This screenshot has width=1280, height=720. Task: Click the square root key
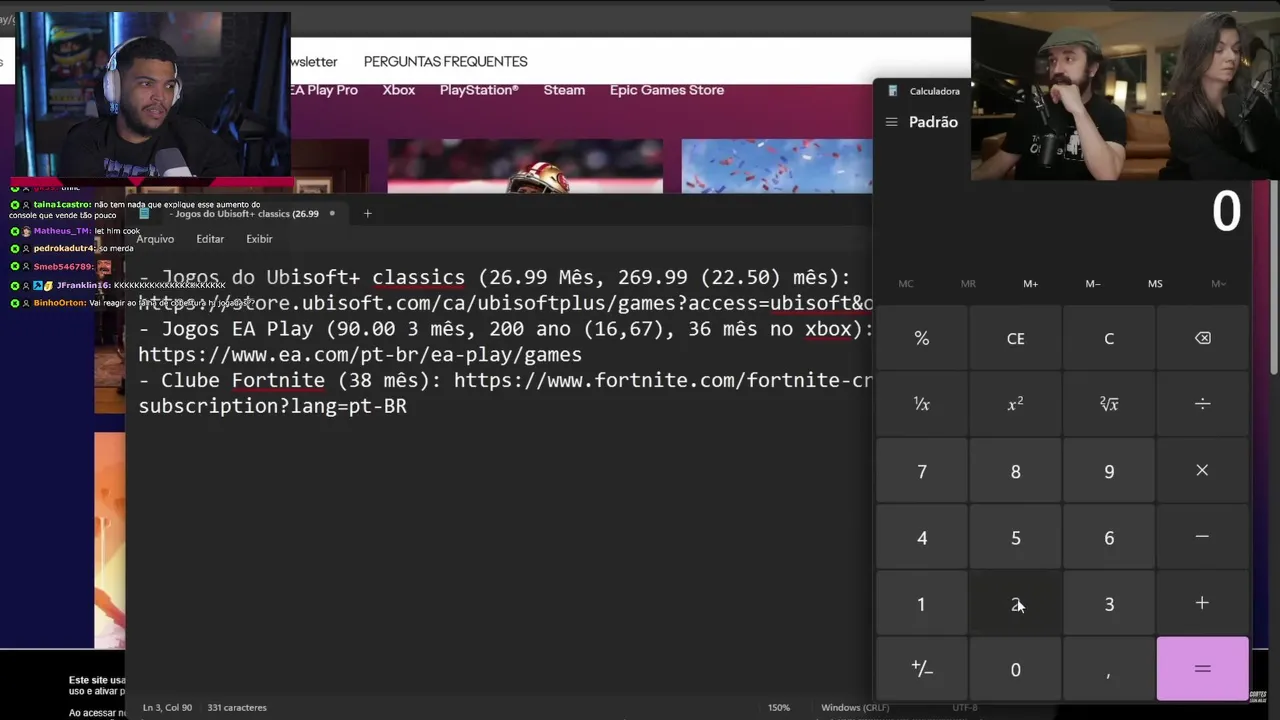1109,404
